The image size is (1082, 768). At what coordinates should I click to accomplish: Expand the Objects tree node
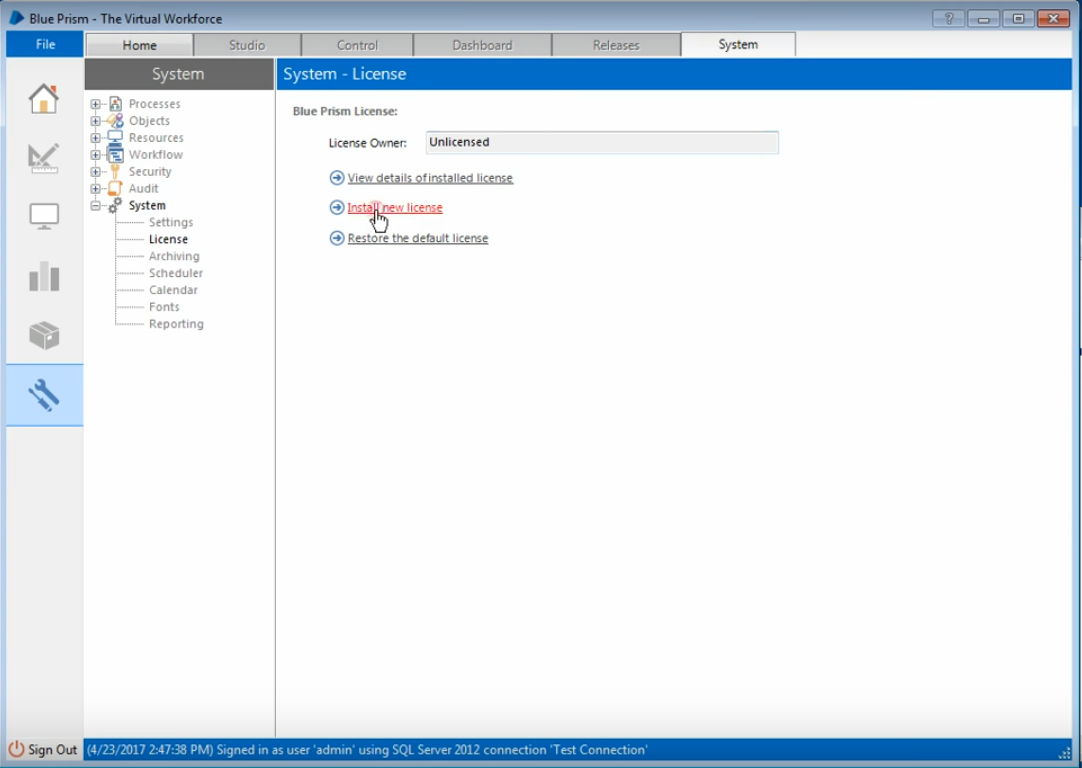pyautogui.click(x=95, y=121)
